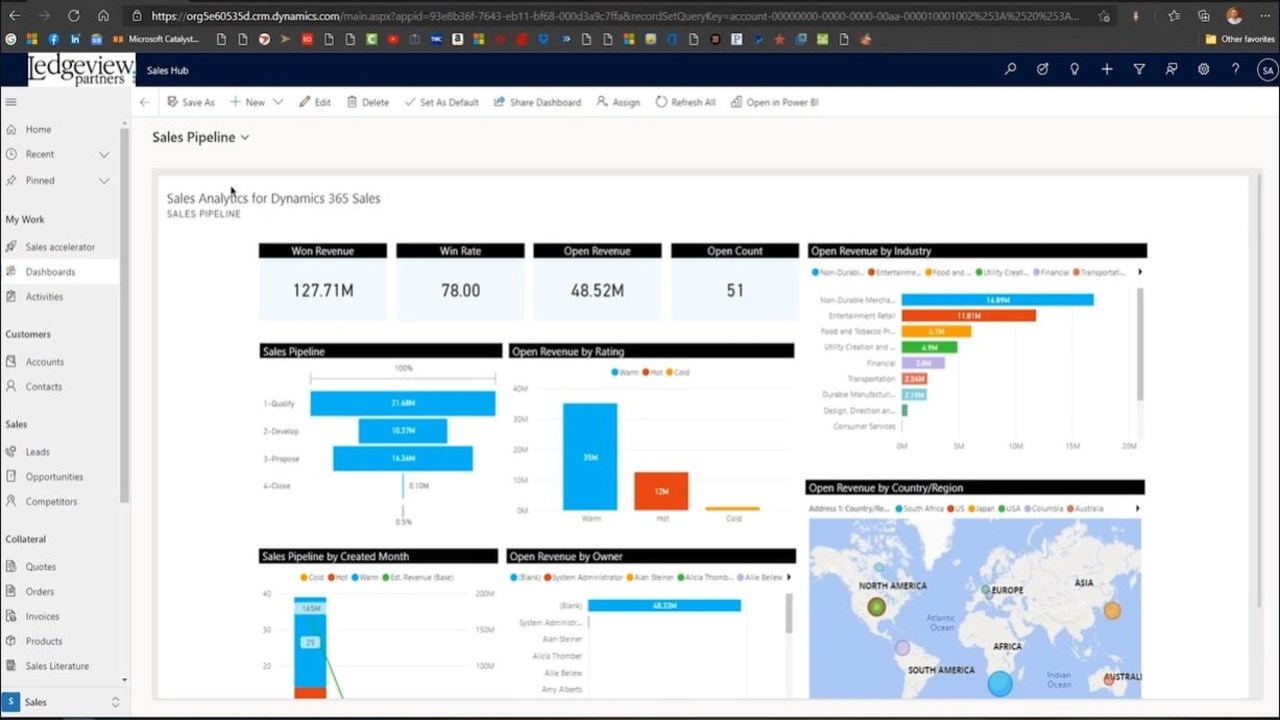Open the question mark help icon

1236,70
